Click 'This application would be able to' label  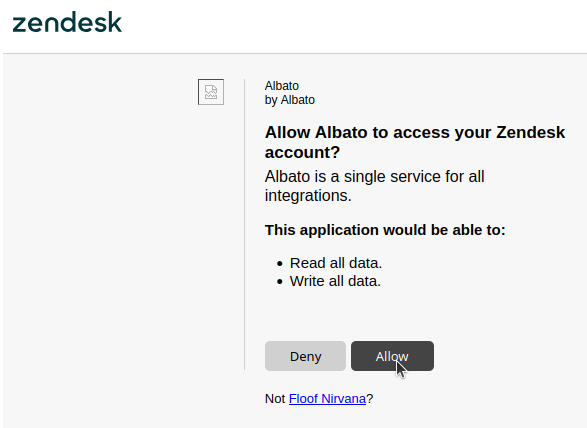(385, 230)
